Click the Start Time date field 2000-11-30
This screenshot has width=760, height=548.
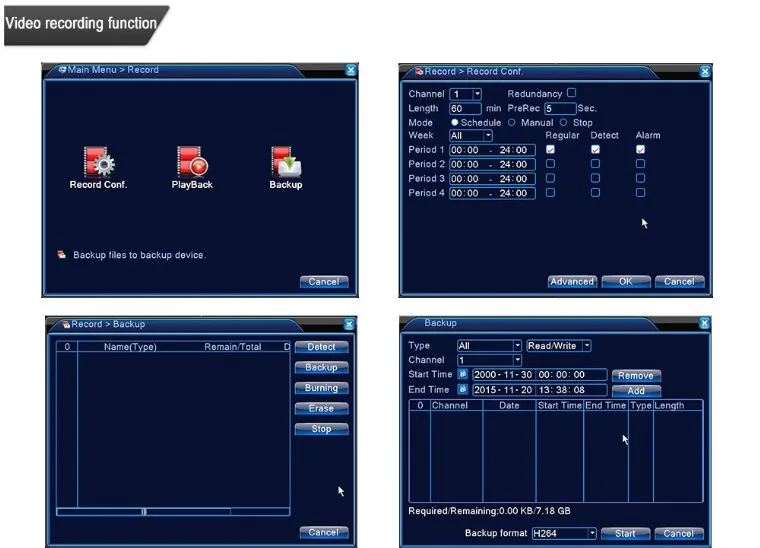[x=503, y=375]
